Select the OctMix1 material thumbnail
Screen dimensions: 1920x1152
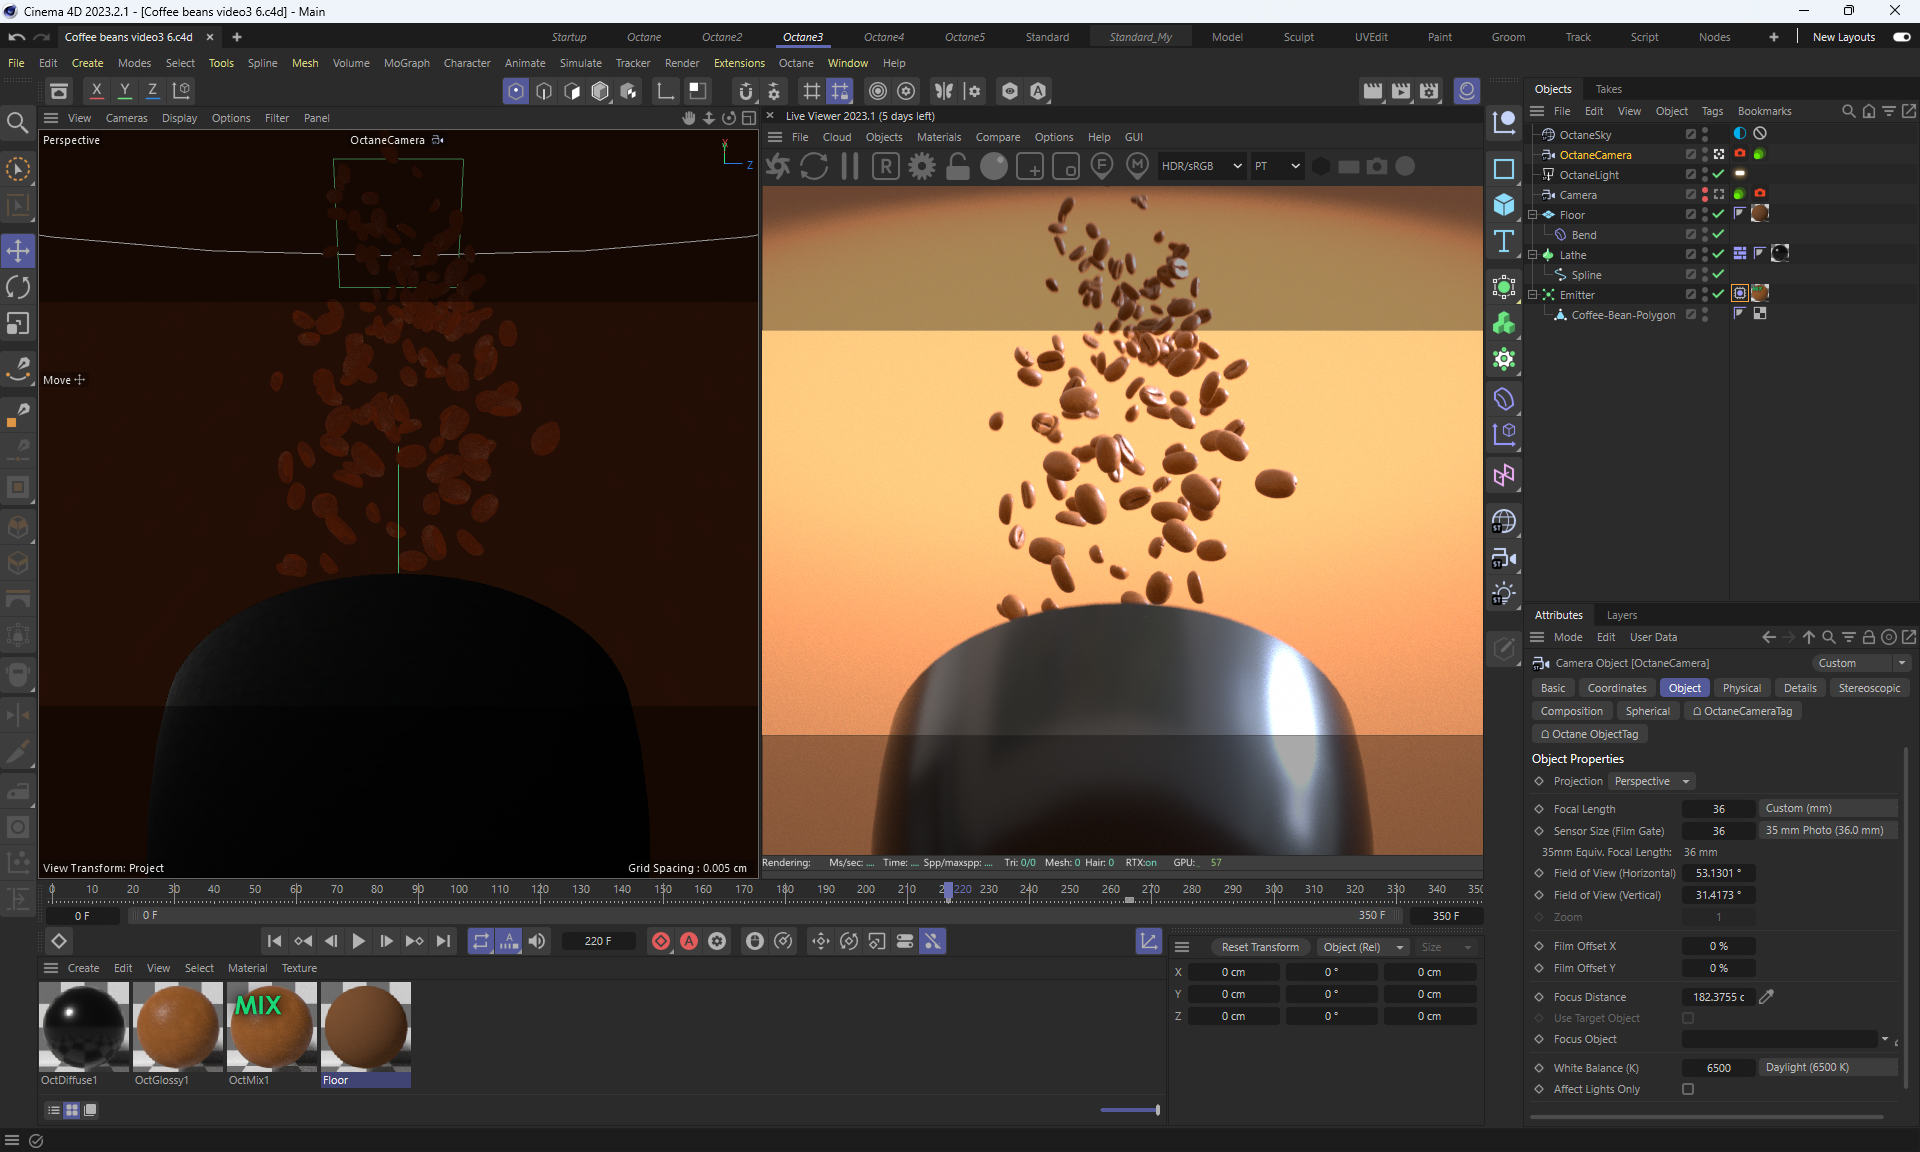(271, 1026)
